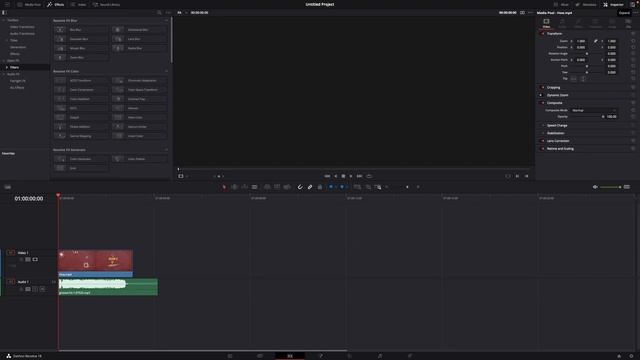
Task: Open the Media Pool panel
Action: [29, 4]
